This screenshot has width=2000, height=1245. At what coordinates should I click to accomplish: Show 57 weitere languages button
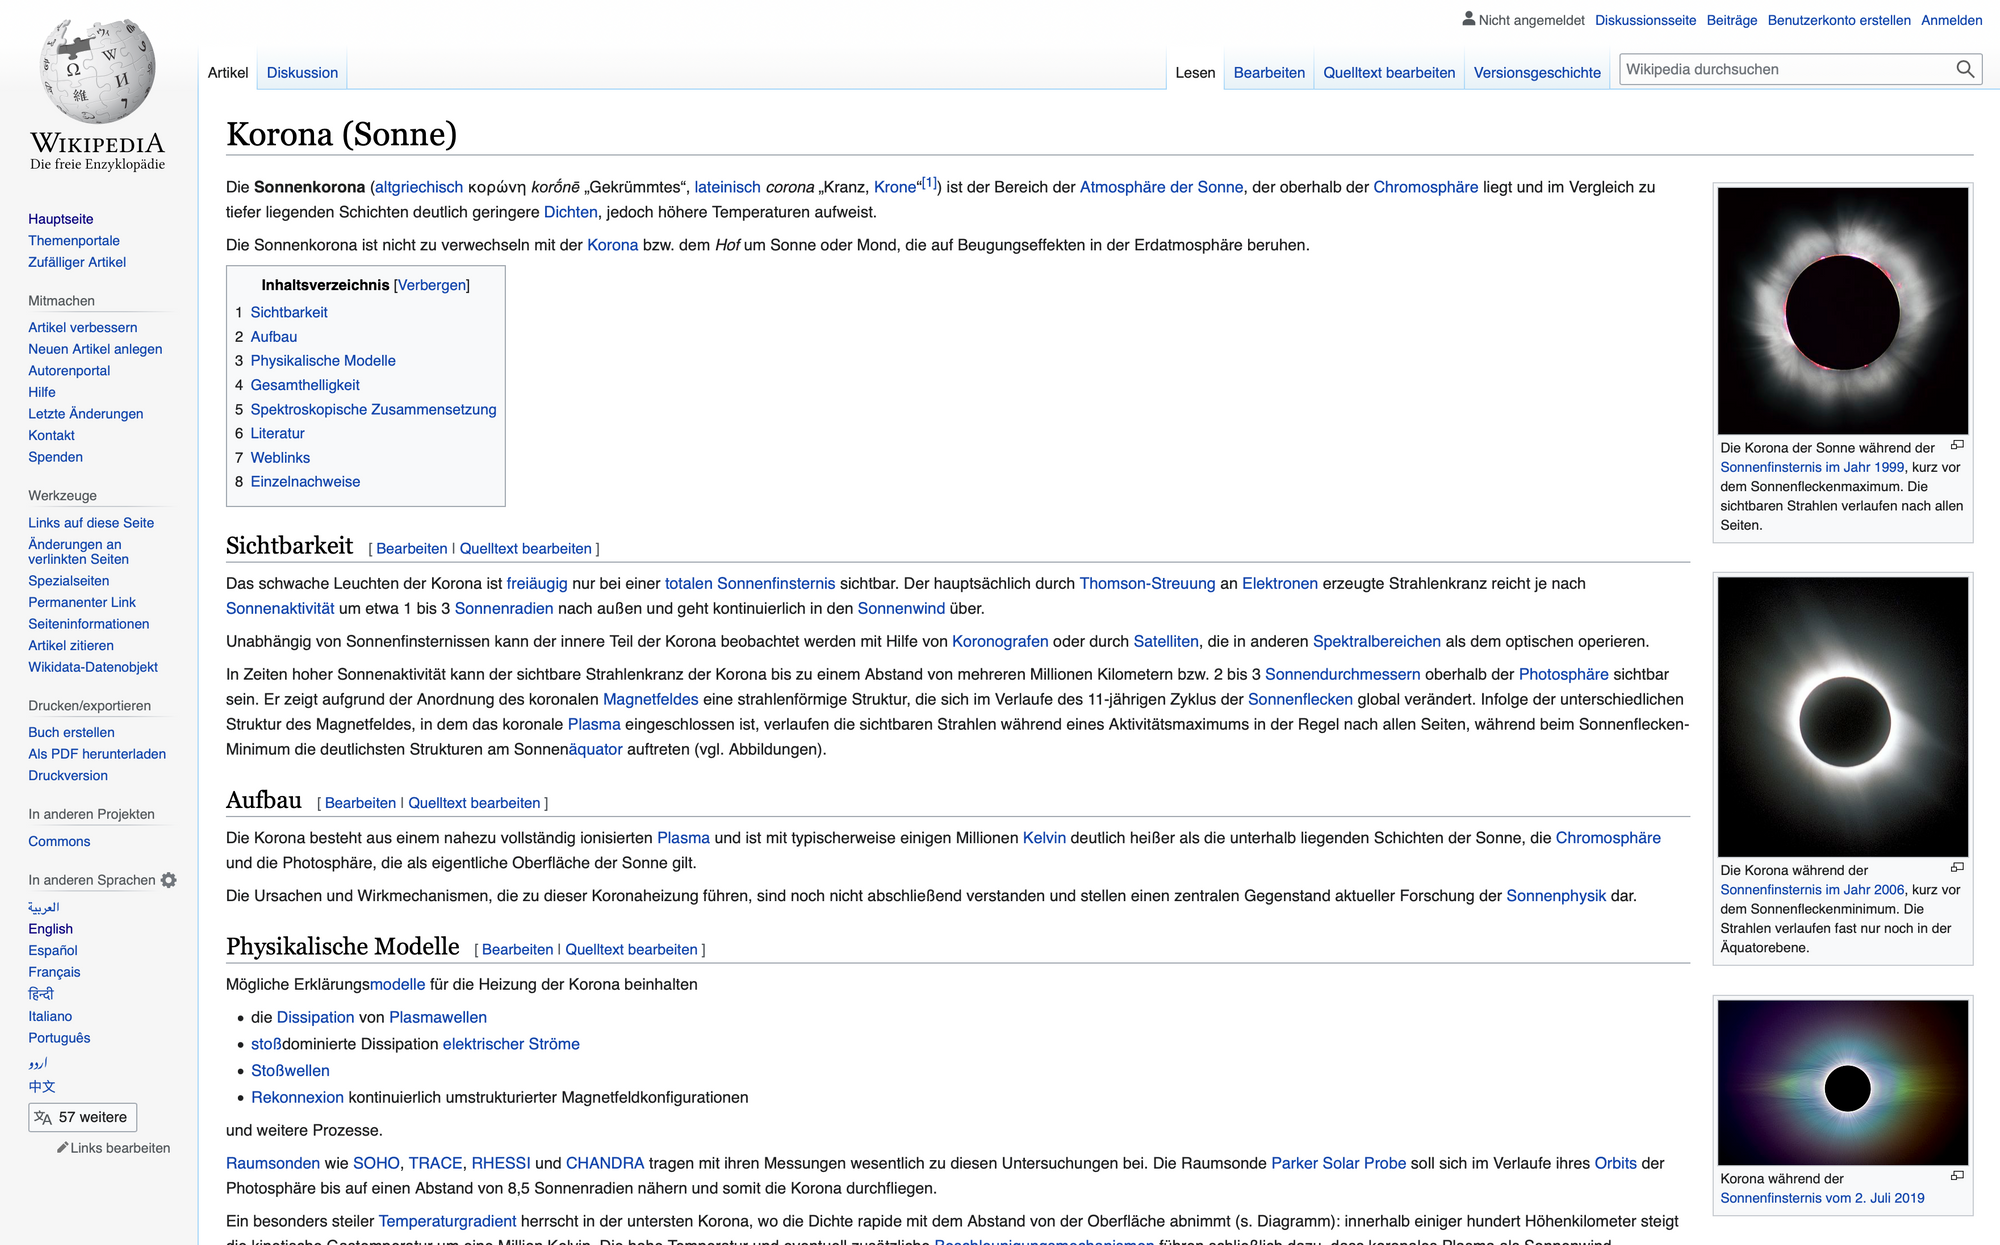point(82,1117)
